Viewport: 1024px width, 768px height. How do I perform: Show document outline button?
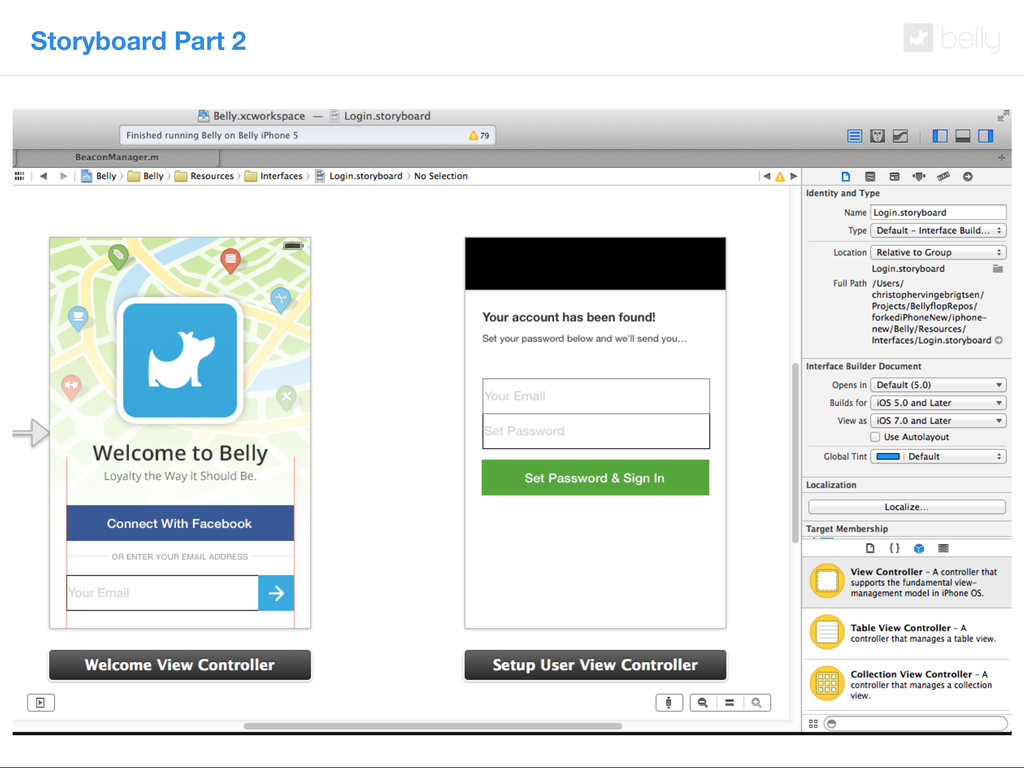[40, 703]
